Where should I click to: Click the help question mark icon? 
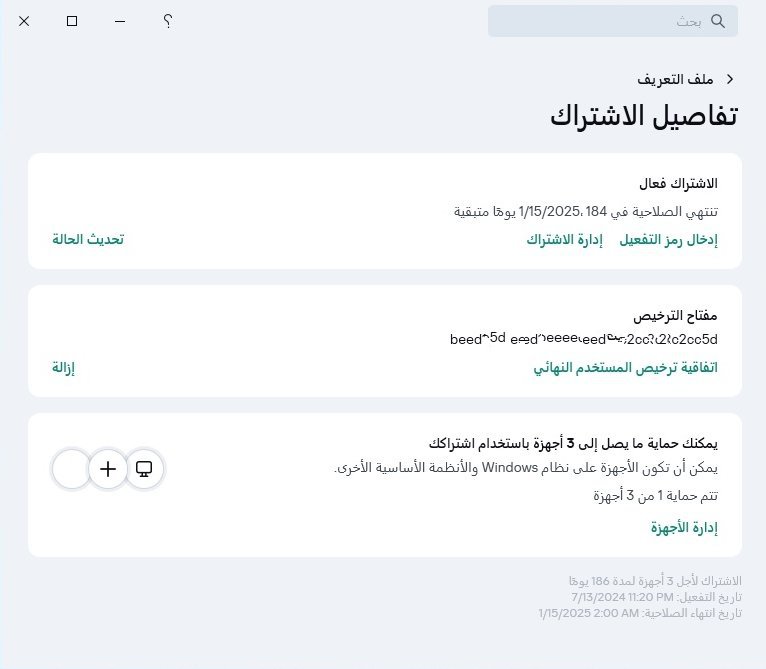point(168,21)
